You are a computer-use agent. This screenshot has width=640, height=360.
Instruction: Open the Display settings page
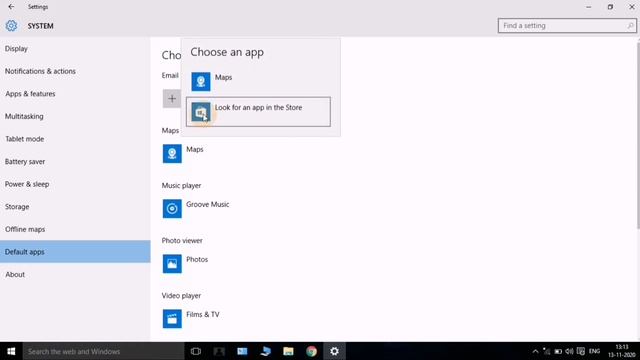[x=75, y=49]
